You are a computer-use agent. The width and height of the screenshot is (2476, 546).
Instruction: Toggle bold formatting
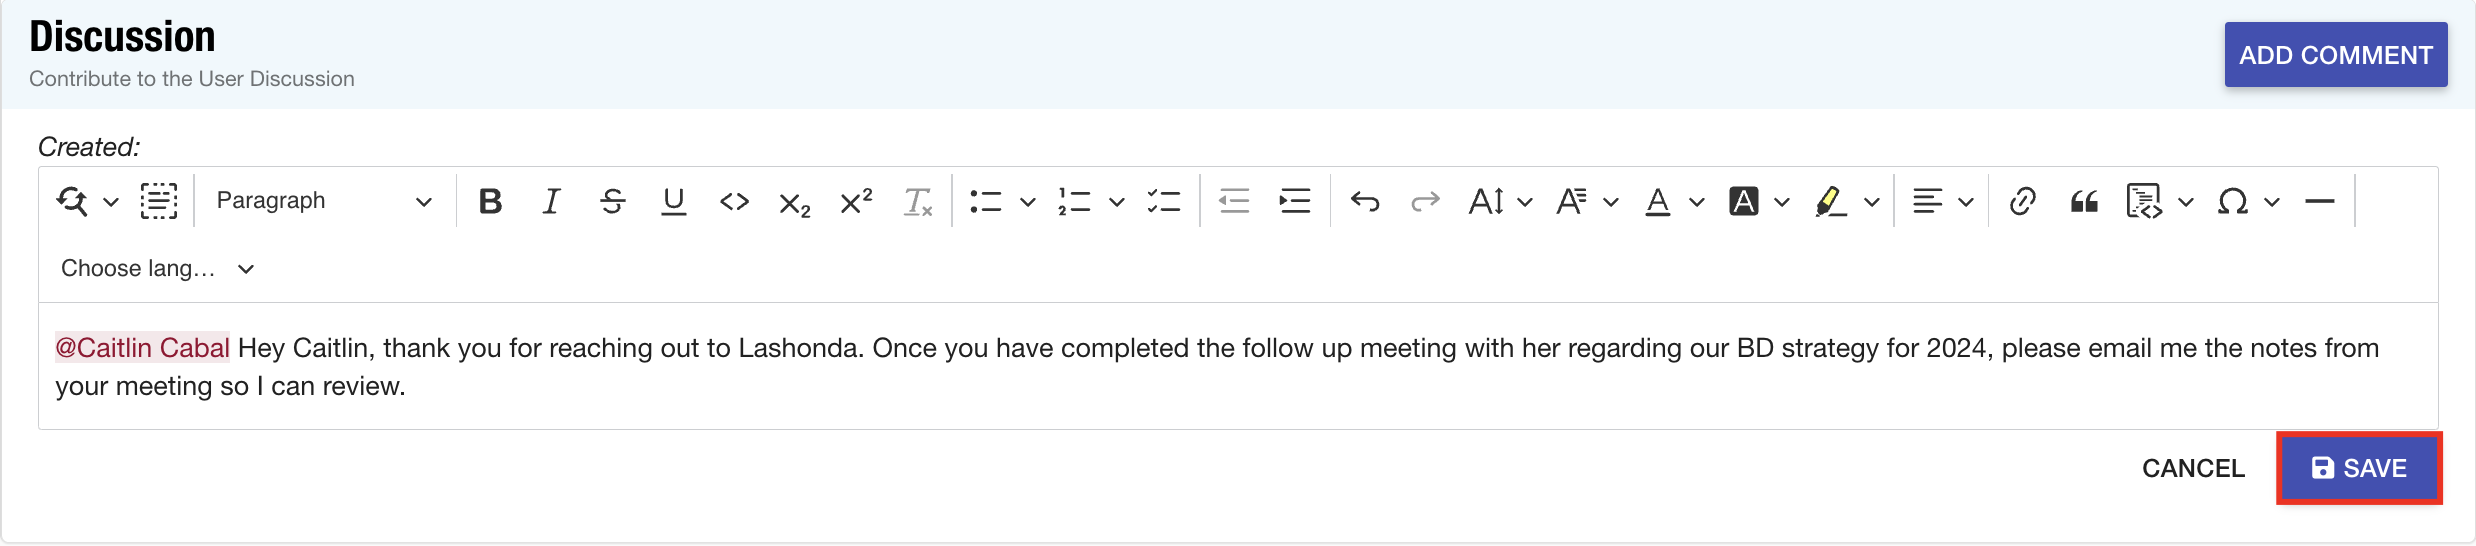point(490,201)
